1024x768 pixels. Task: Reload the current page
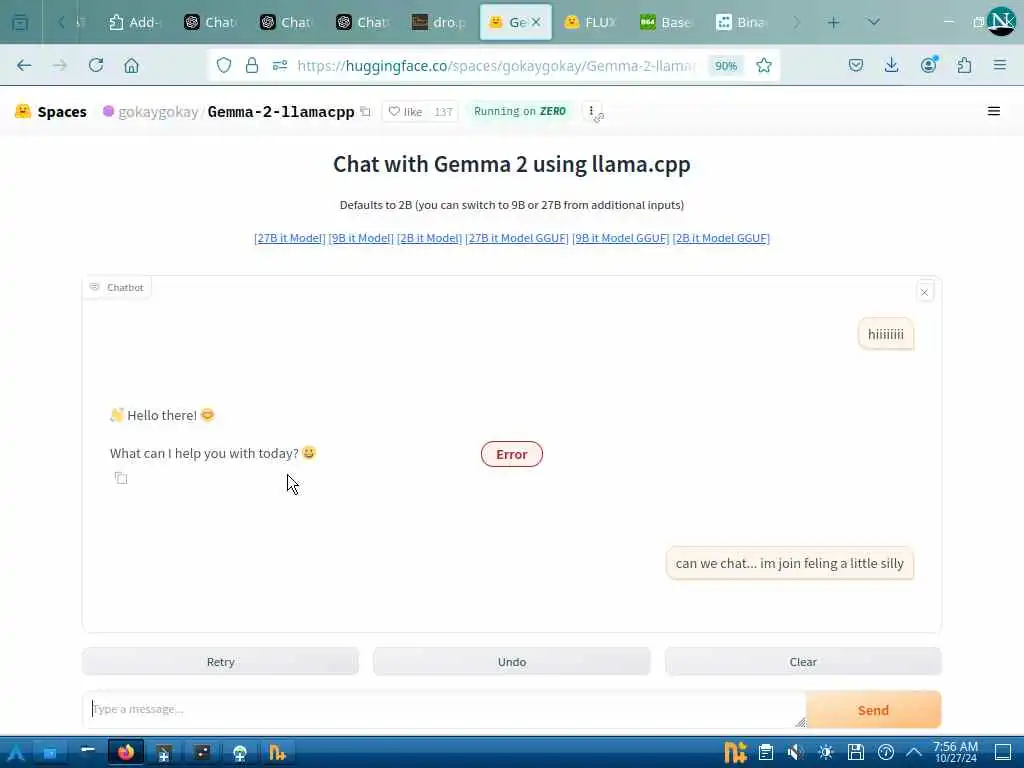96,65
